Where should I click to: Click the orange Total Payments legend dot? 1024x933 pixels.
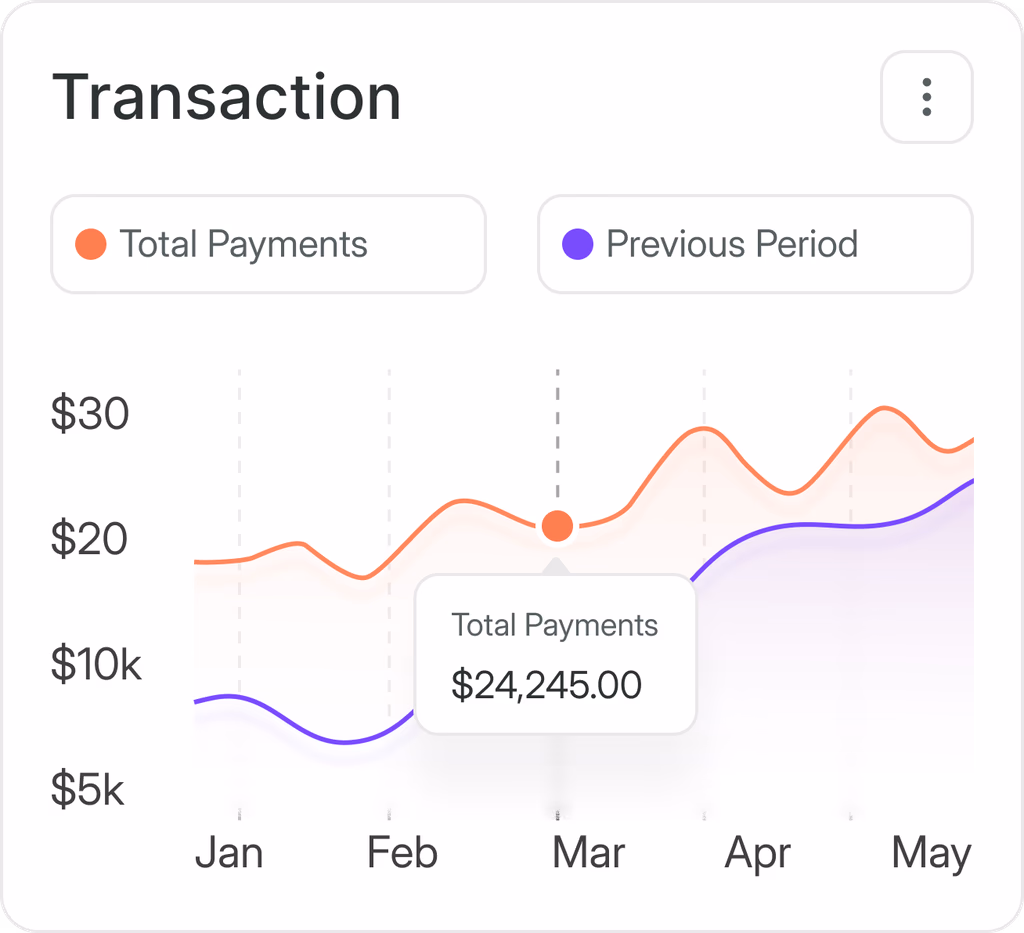[x=91, y=244]
